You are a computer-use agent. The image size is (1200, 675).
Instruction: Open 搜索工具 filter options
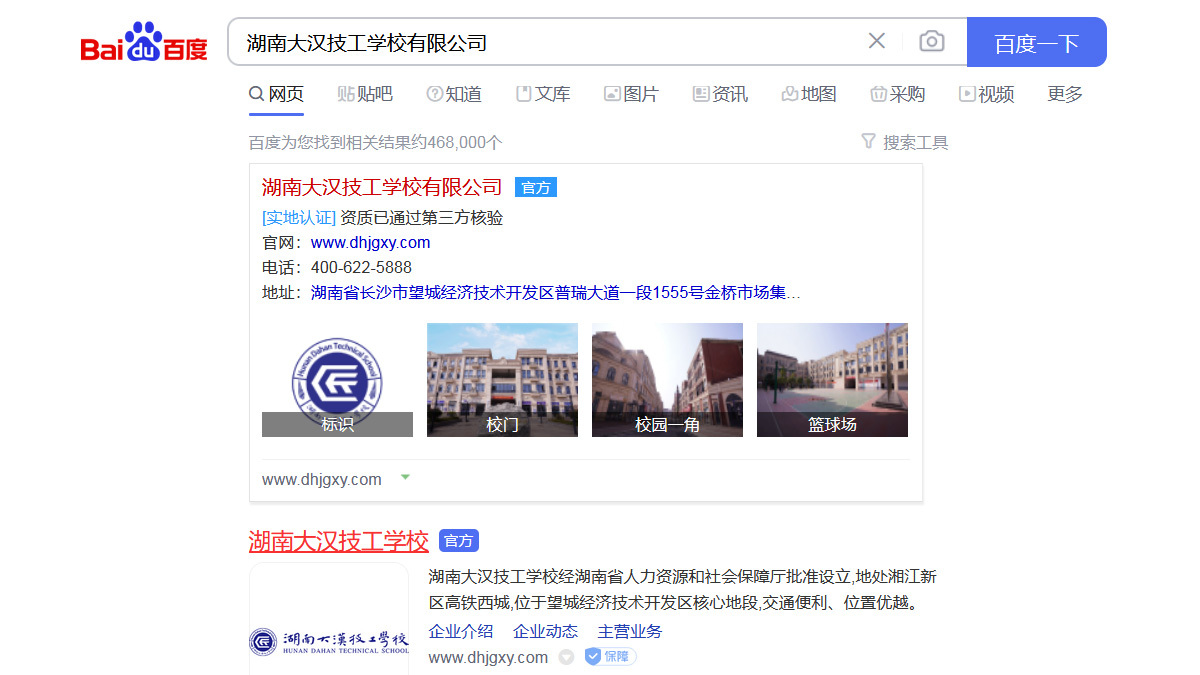coord(905,142)
